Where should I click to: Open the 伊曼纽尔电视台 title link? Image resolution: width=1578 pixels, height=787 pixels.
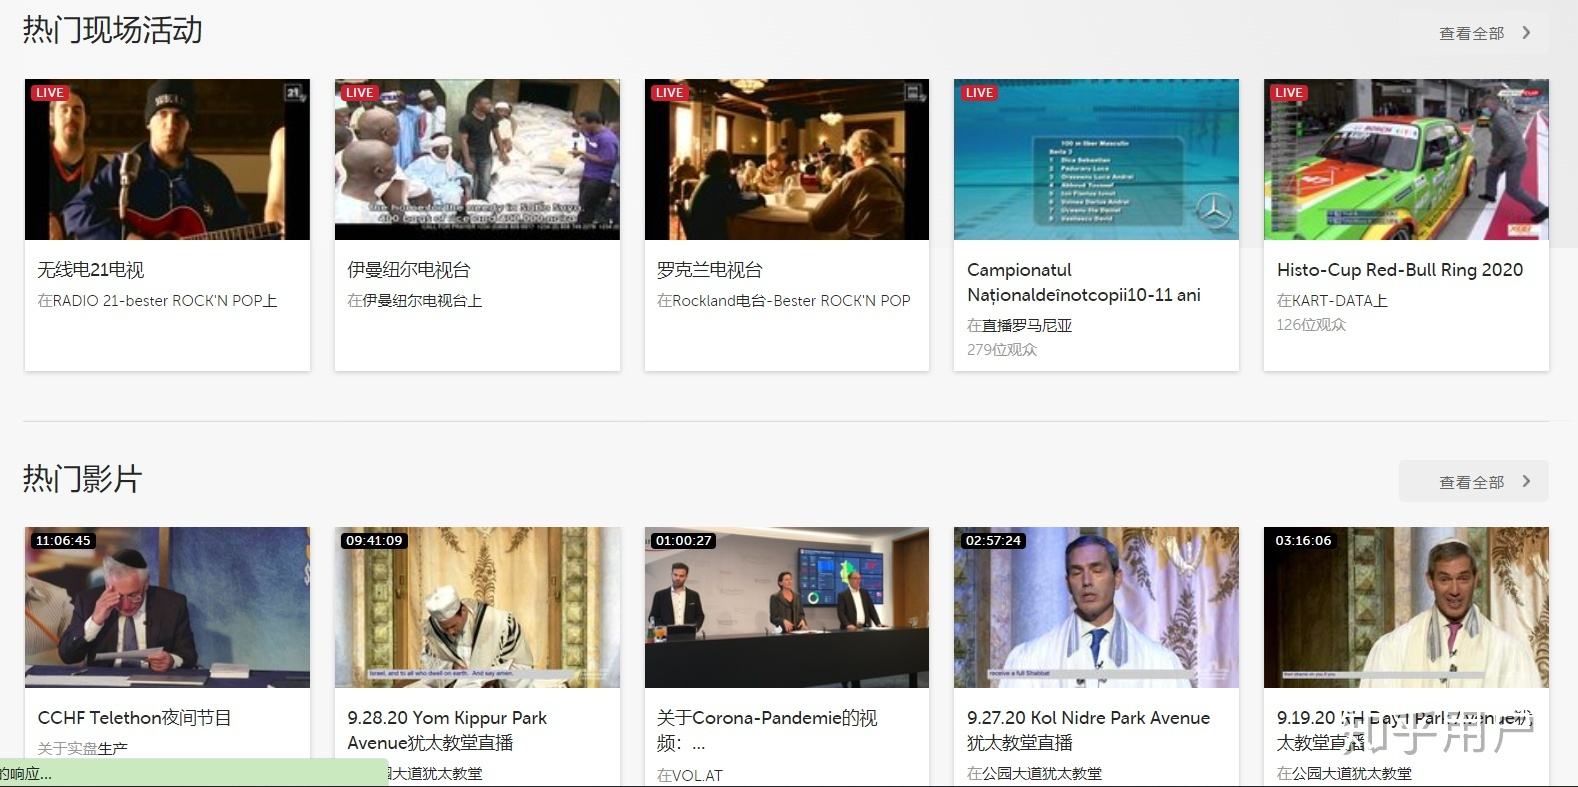pyautogui.click(x=409, y=270)
